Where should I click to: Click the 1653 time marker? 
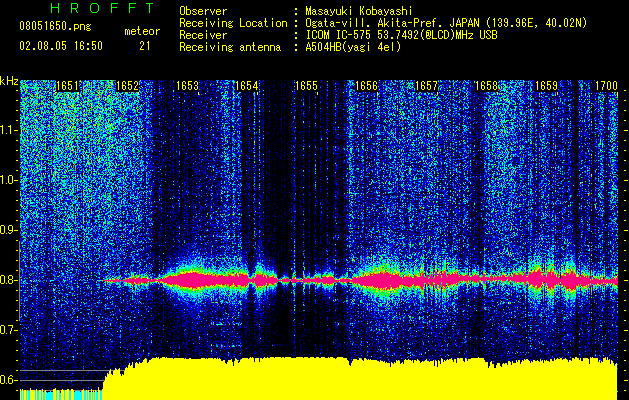coord(187,86)
